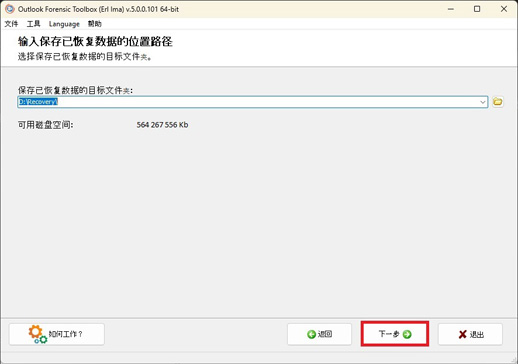Expand the destination folder dropdown arrow
The width and height of the screenshot is (518, 364).
click(x=483, y=102)
